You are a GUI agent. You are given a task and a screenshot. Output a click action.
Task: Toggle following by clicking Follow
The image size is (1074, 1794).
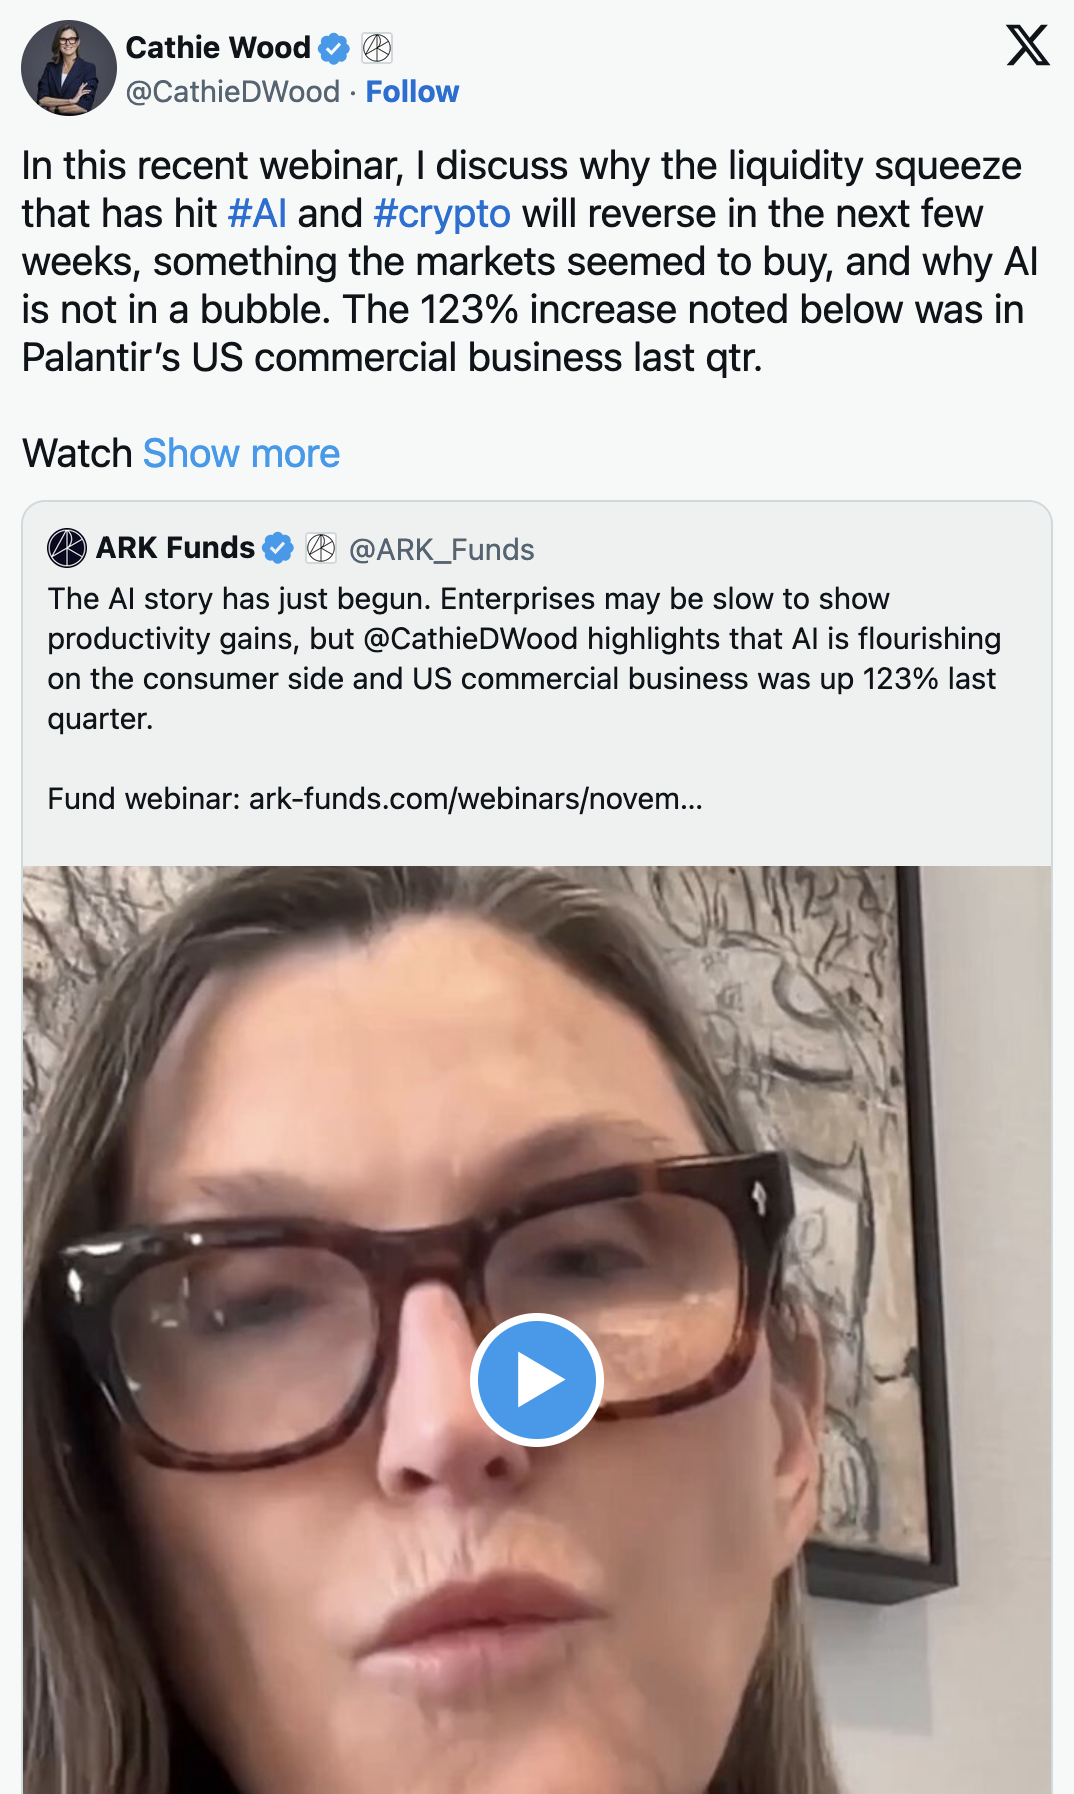tap(412, 91)
